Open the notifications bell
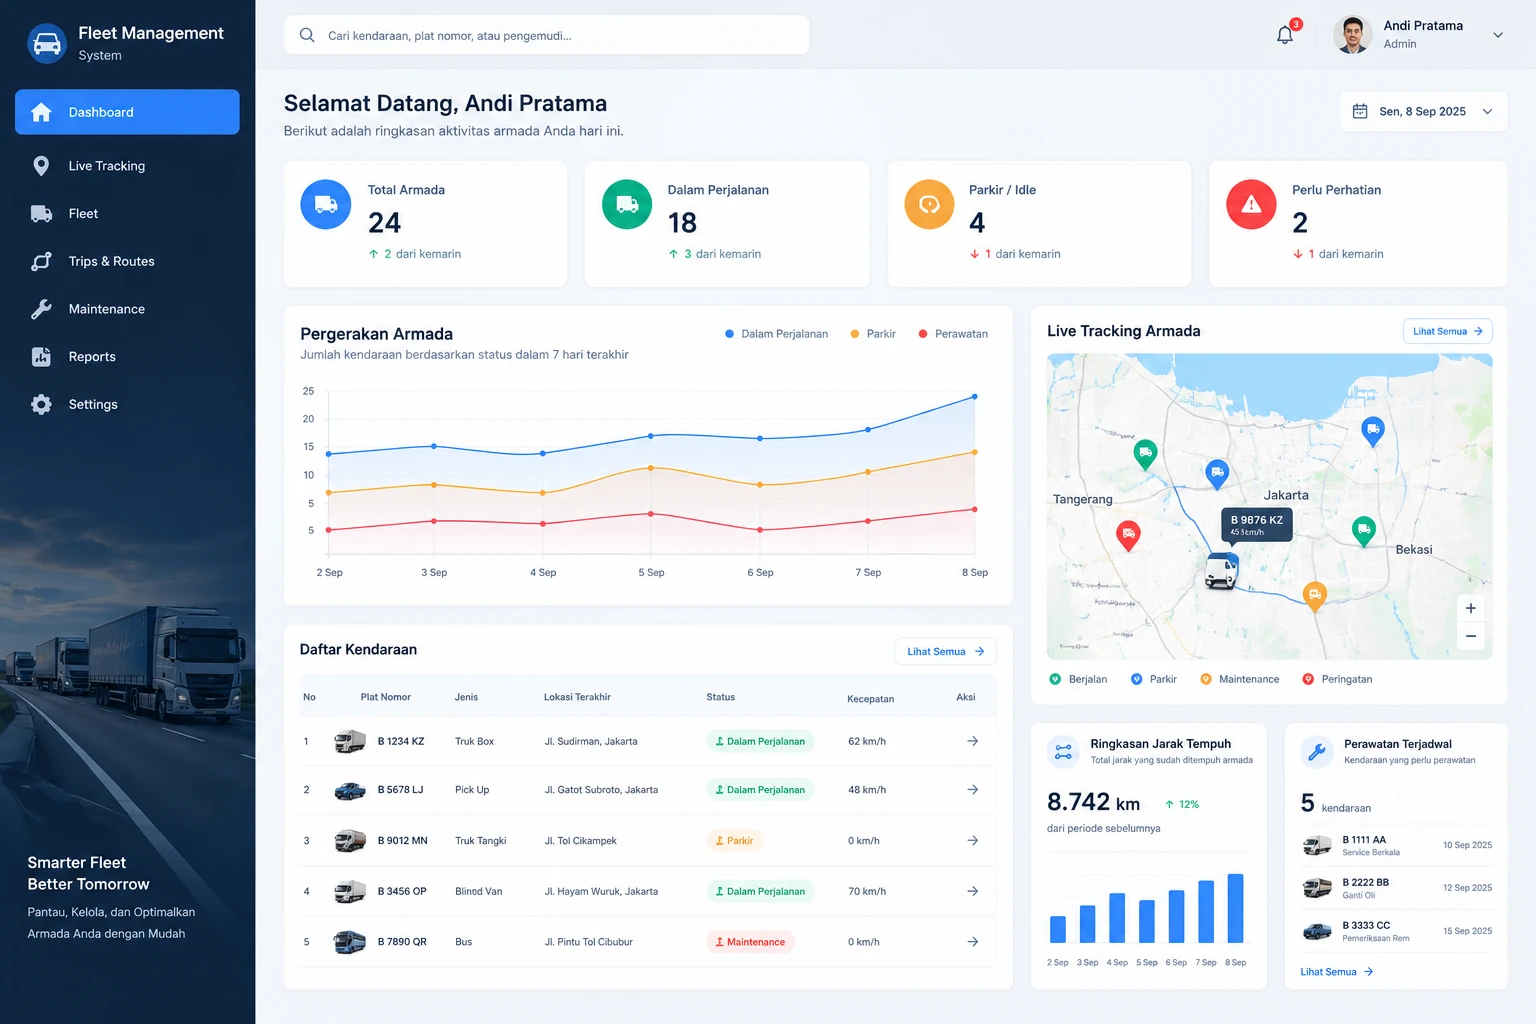 point(1285,35)
